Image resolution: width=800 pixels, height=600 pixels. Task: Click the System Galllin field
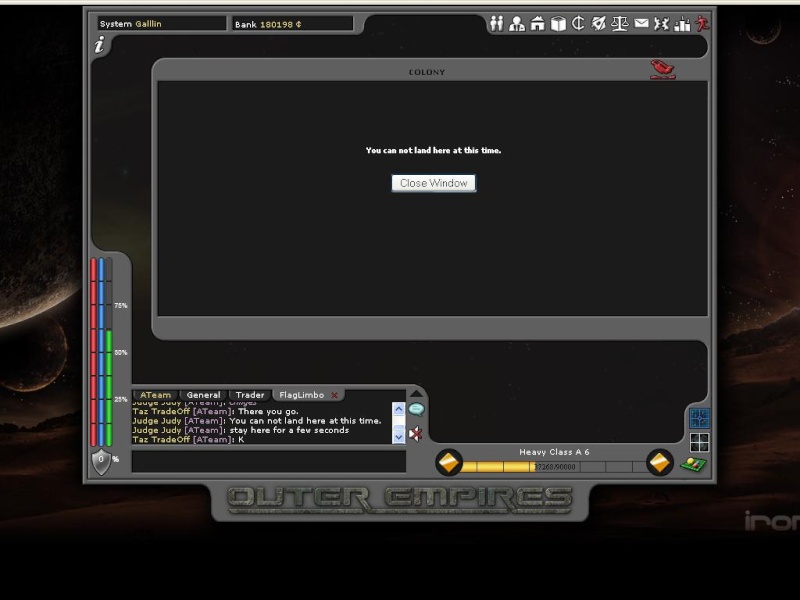(162, 24)
